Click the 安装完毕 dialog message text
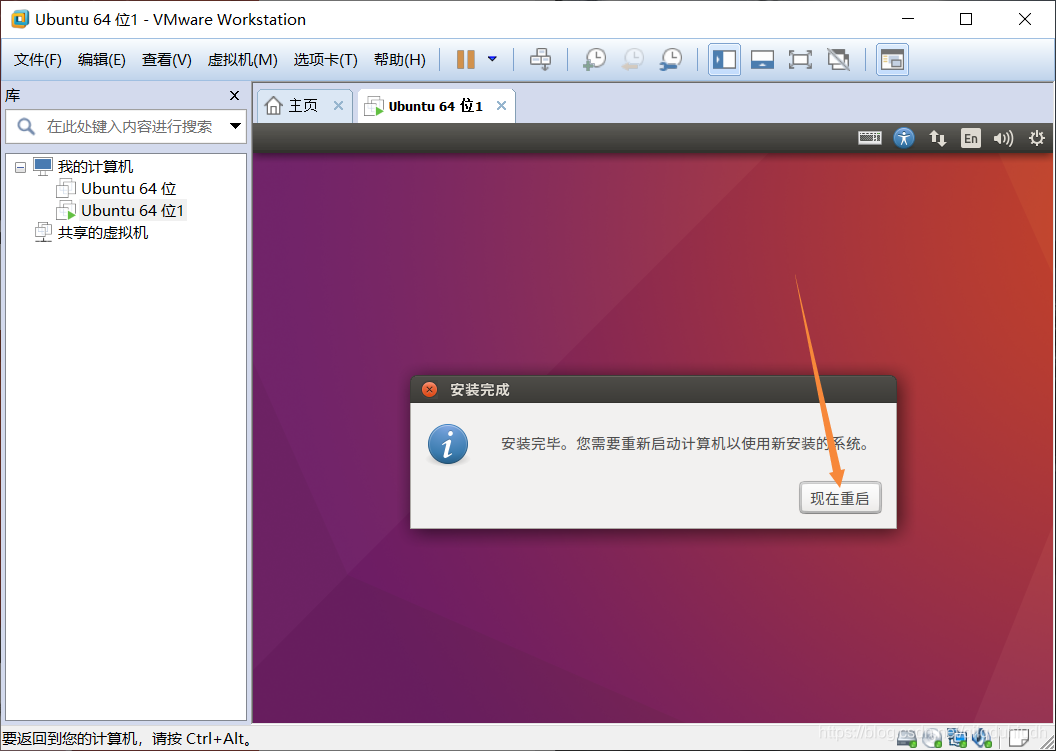 686,444
